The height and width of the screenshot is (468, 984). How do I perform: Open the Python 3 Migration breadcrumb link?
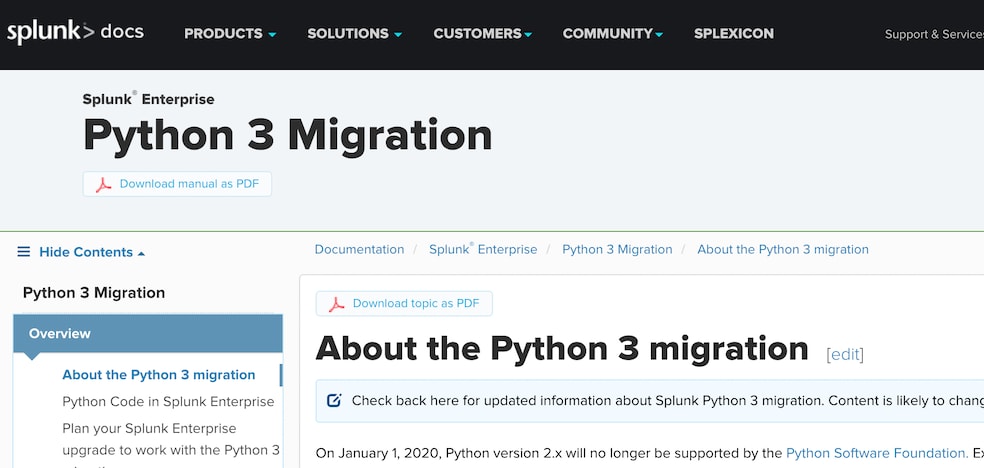[x=617, y=249]
